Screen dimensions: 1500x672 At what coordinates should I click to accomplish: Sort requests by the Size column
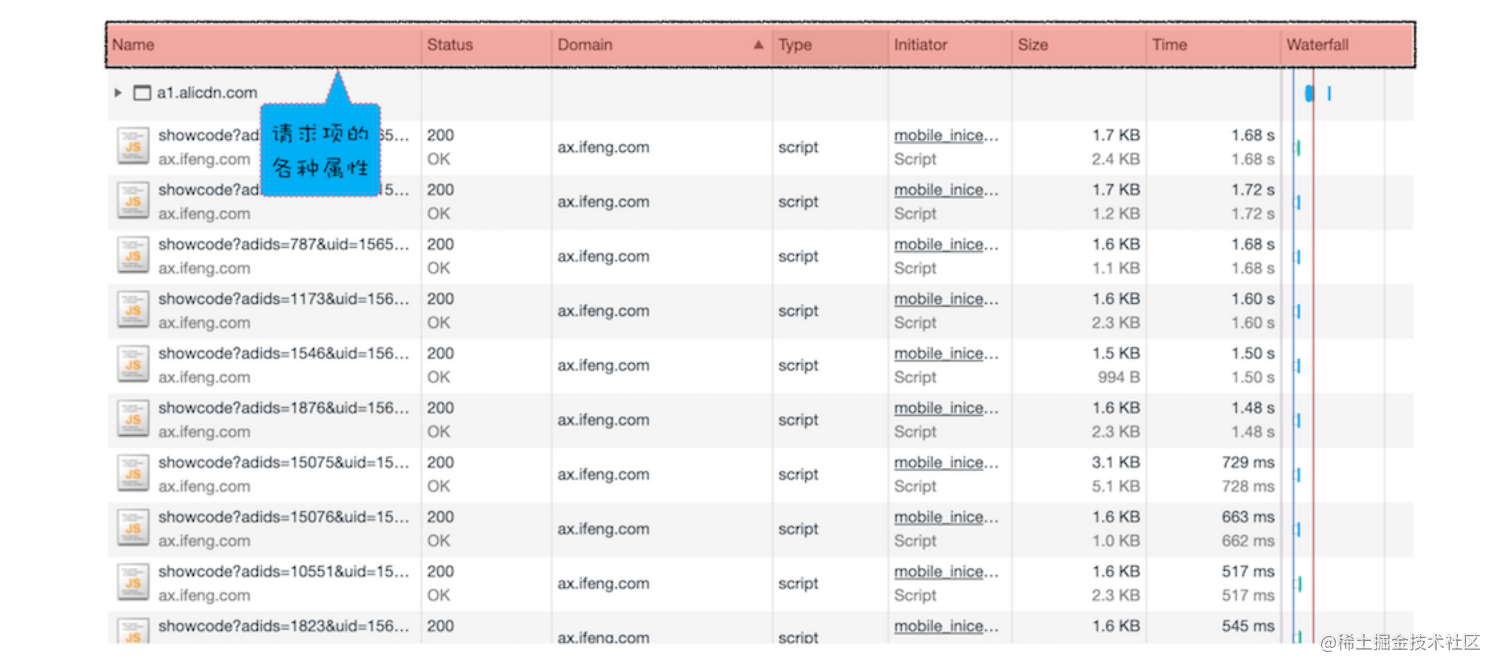tap(1033, 45)
